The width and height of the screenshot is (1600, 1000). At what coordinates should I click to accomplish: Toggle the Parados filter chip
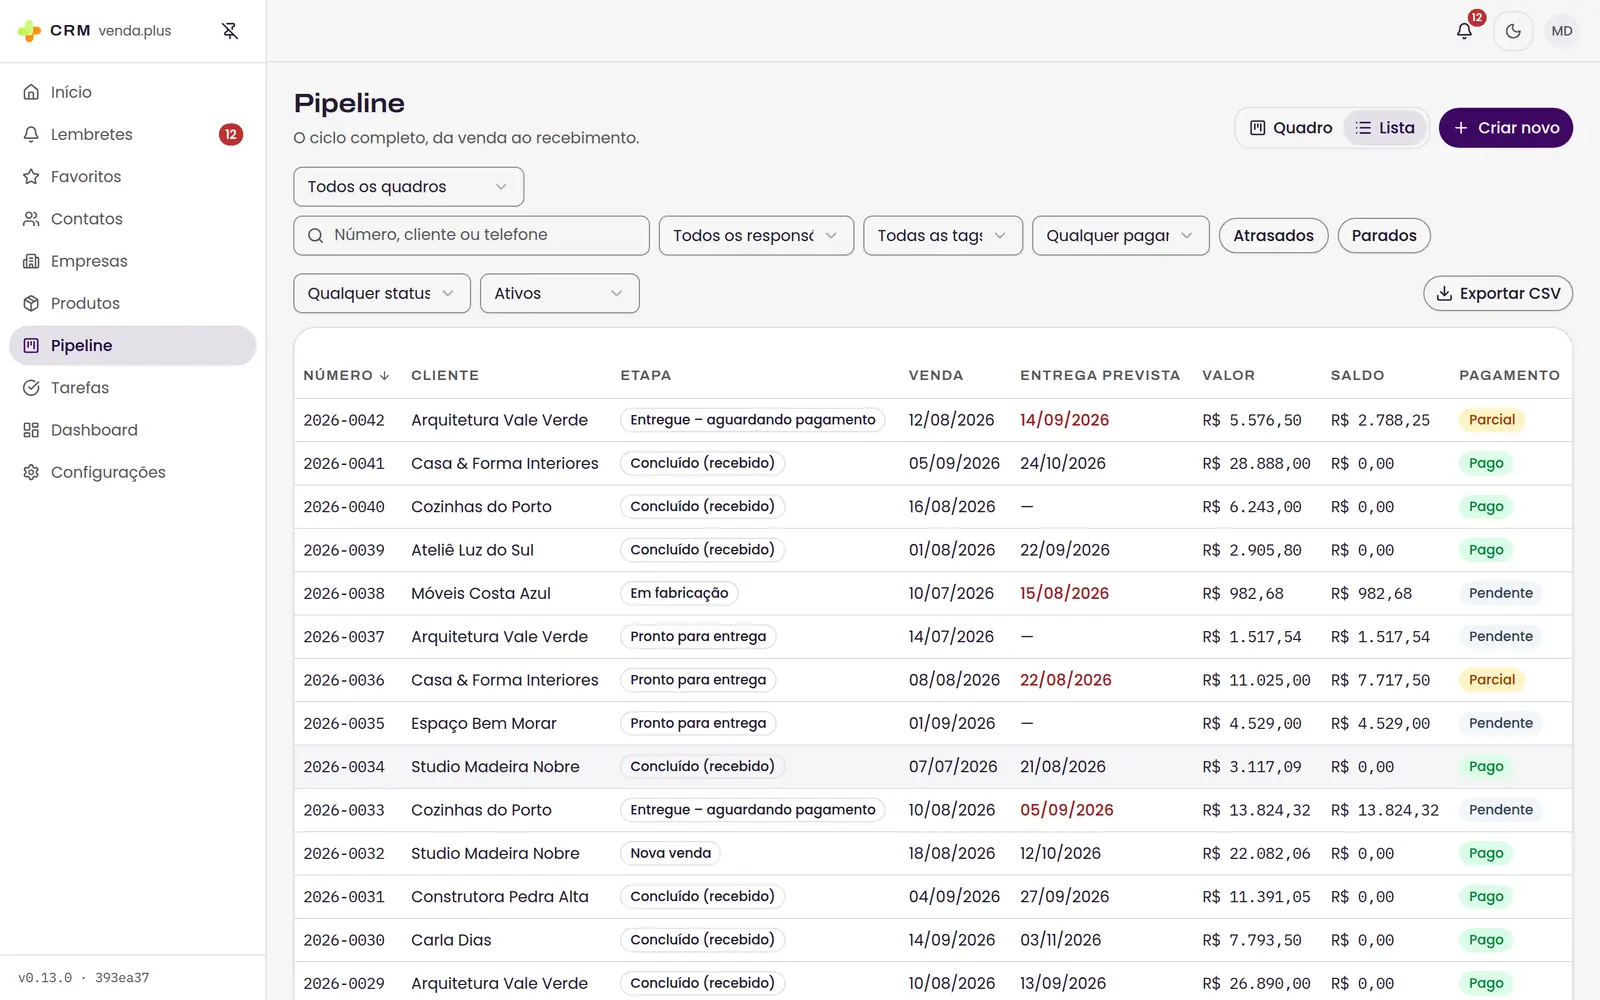click(1384, 236)
